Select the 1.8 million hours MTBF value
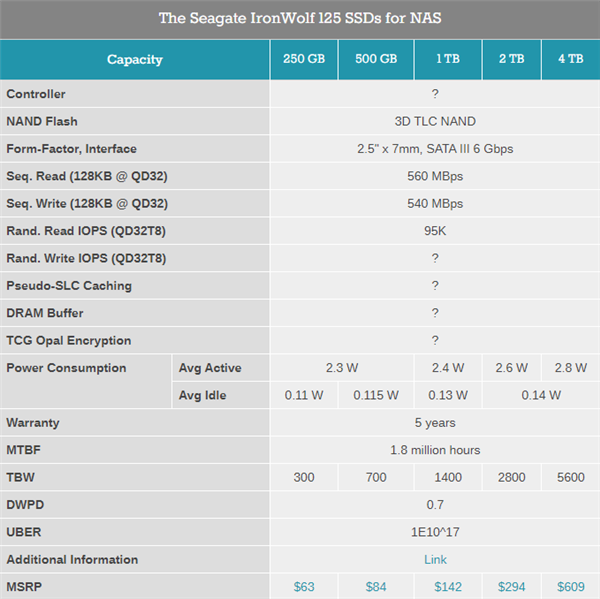600x599 pixels. click(x=435, y=450)
